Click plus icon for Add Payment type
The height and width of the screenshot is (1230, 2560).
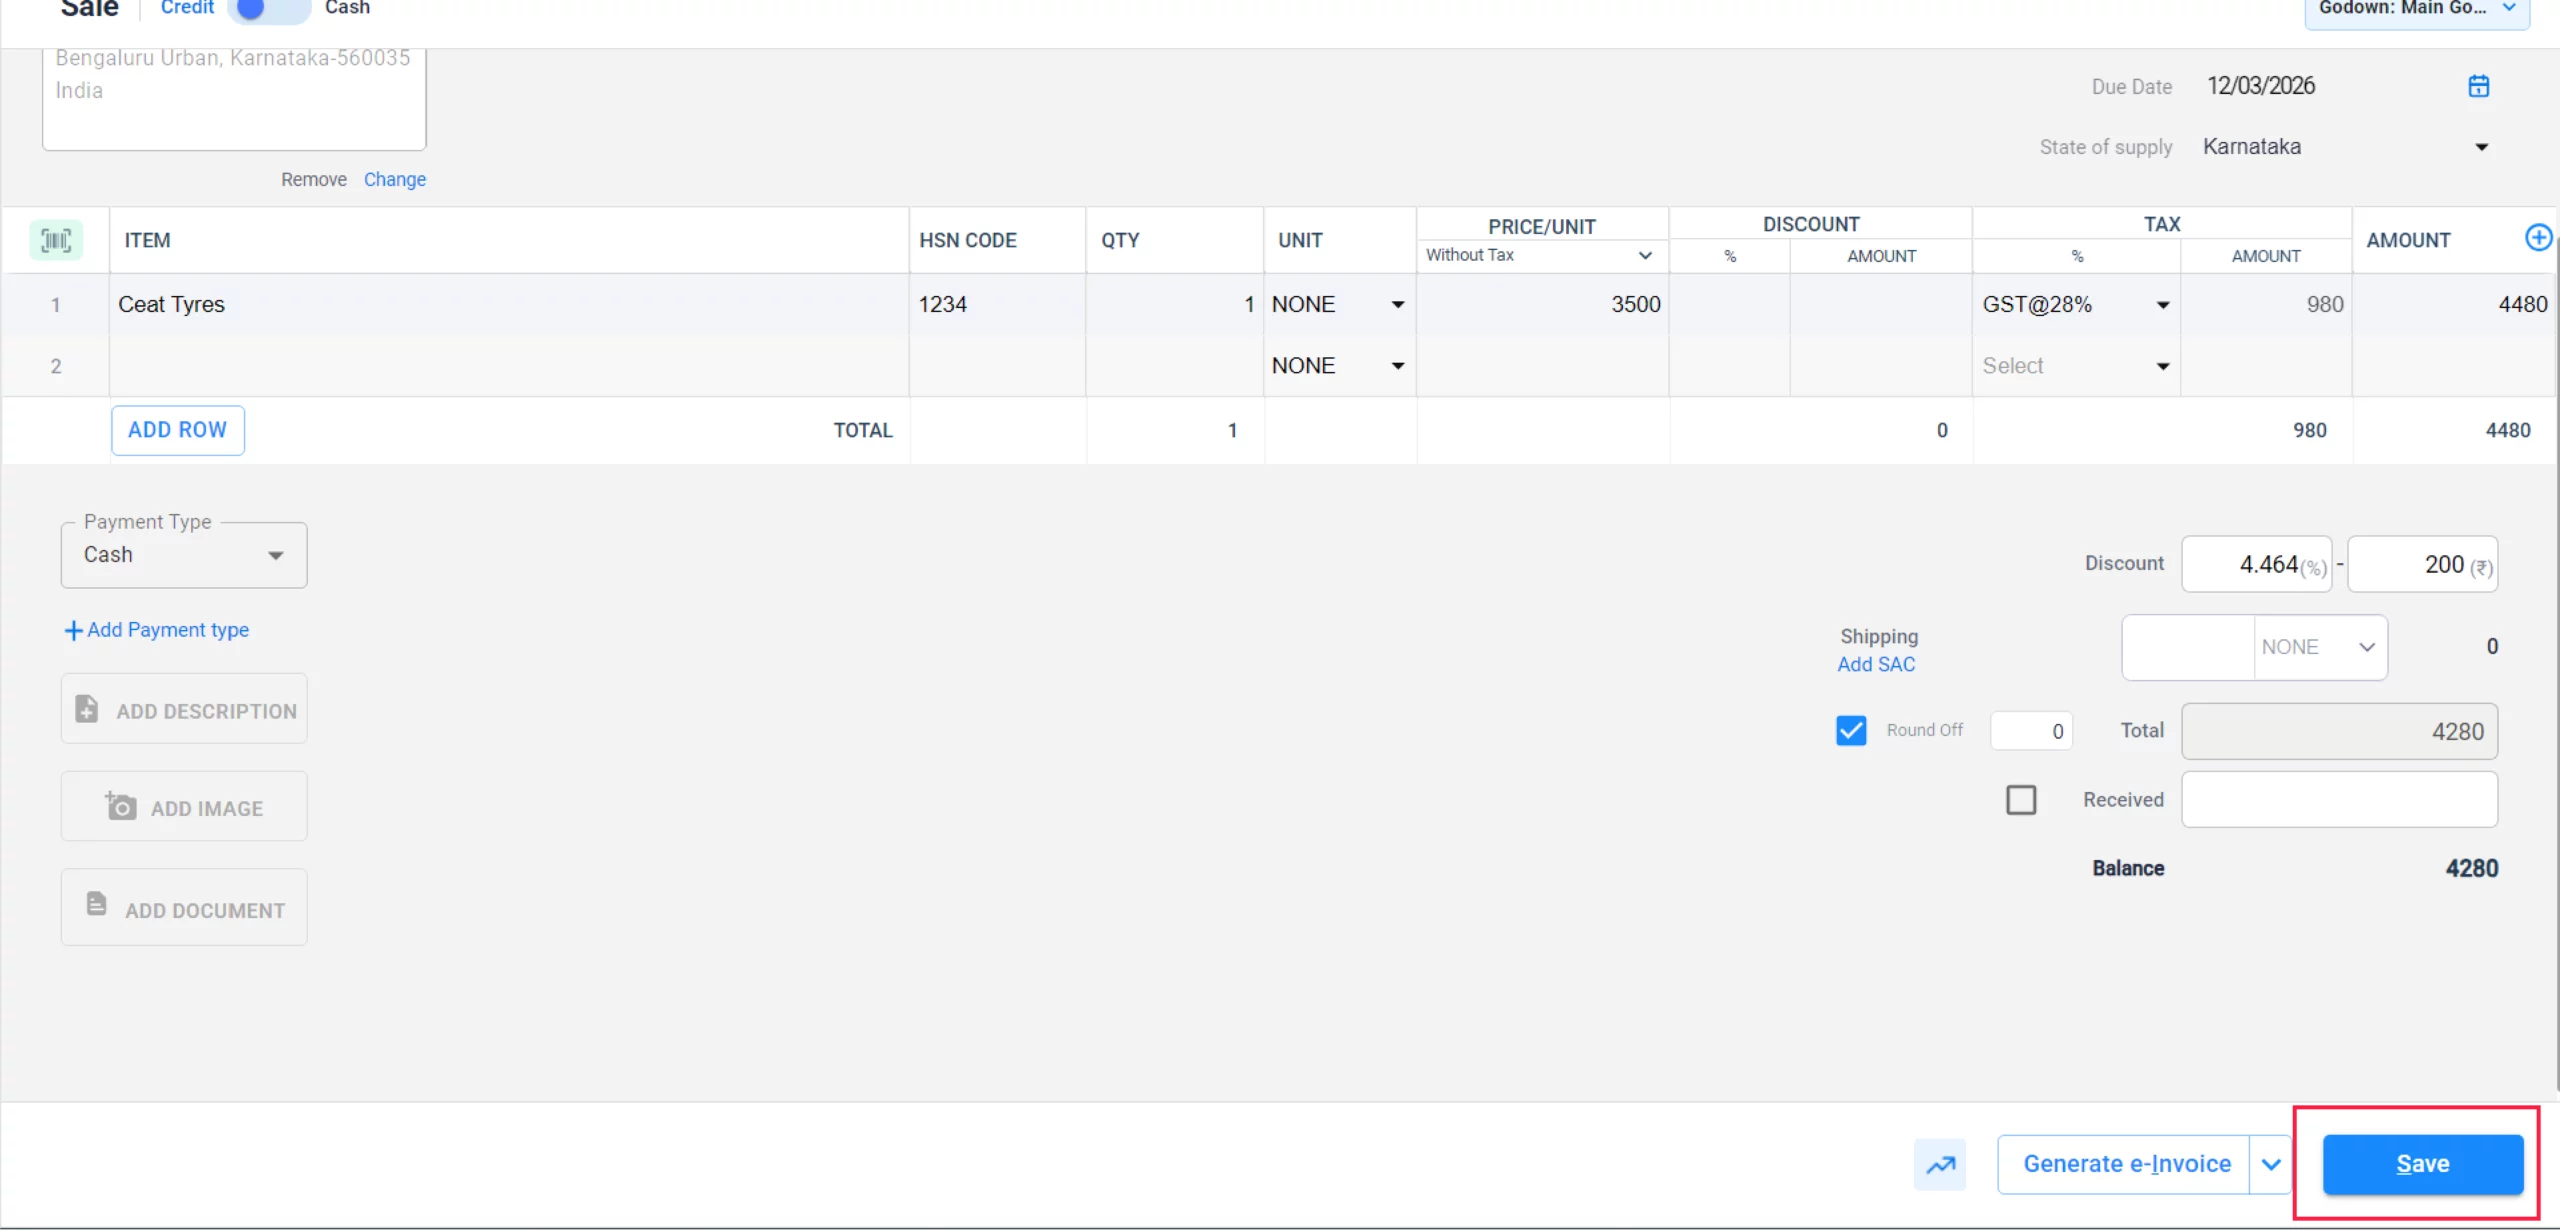click(73, 630)
